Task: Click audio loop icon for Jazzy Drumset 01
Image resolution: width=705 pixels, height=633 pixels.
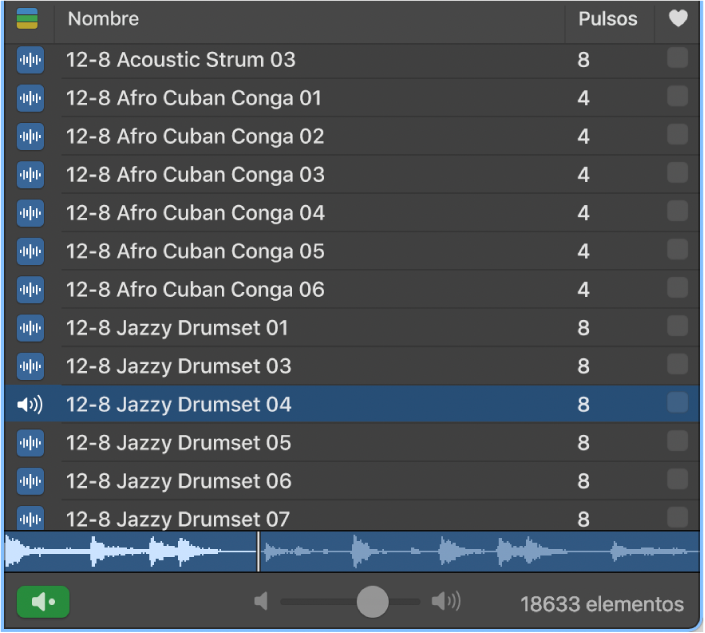Action: click(x=31, y=328)
